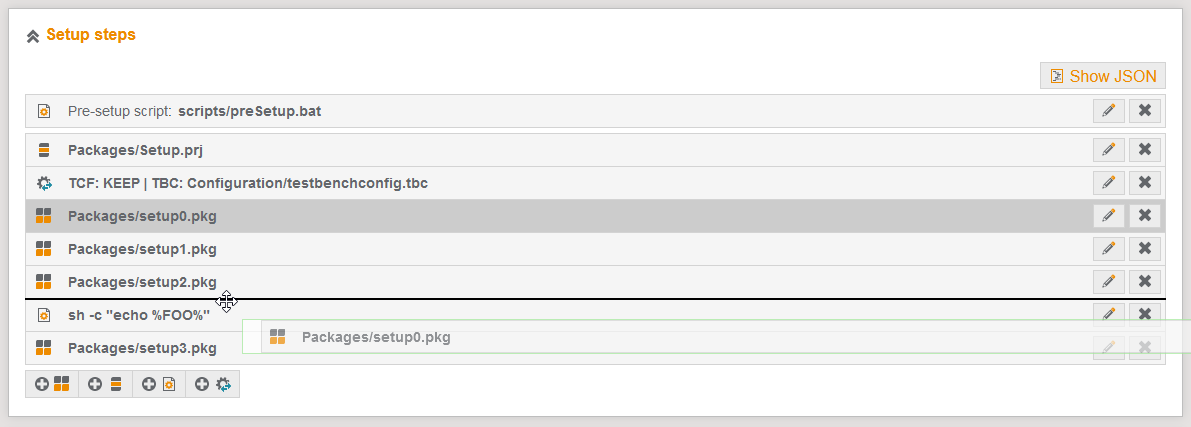The width and height of the screenshot is (1191, 427).
Task: Edit the Packages/setup1.pkg step
Action: [x=1108, y=249]
